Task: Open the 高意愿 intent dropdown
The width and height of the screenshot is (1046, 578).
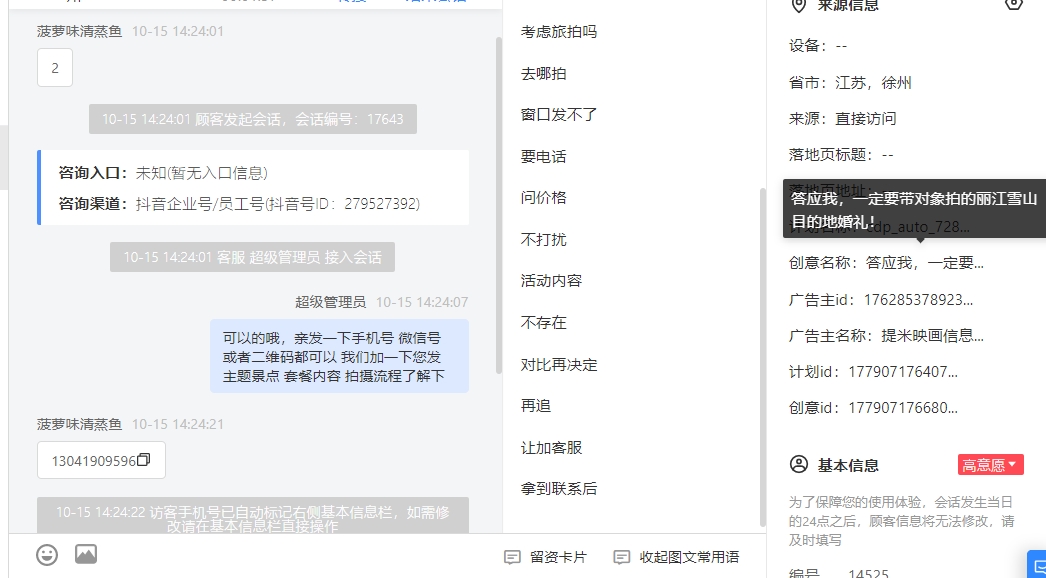Action: pyautogui.click(x=991, y=465)
